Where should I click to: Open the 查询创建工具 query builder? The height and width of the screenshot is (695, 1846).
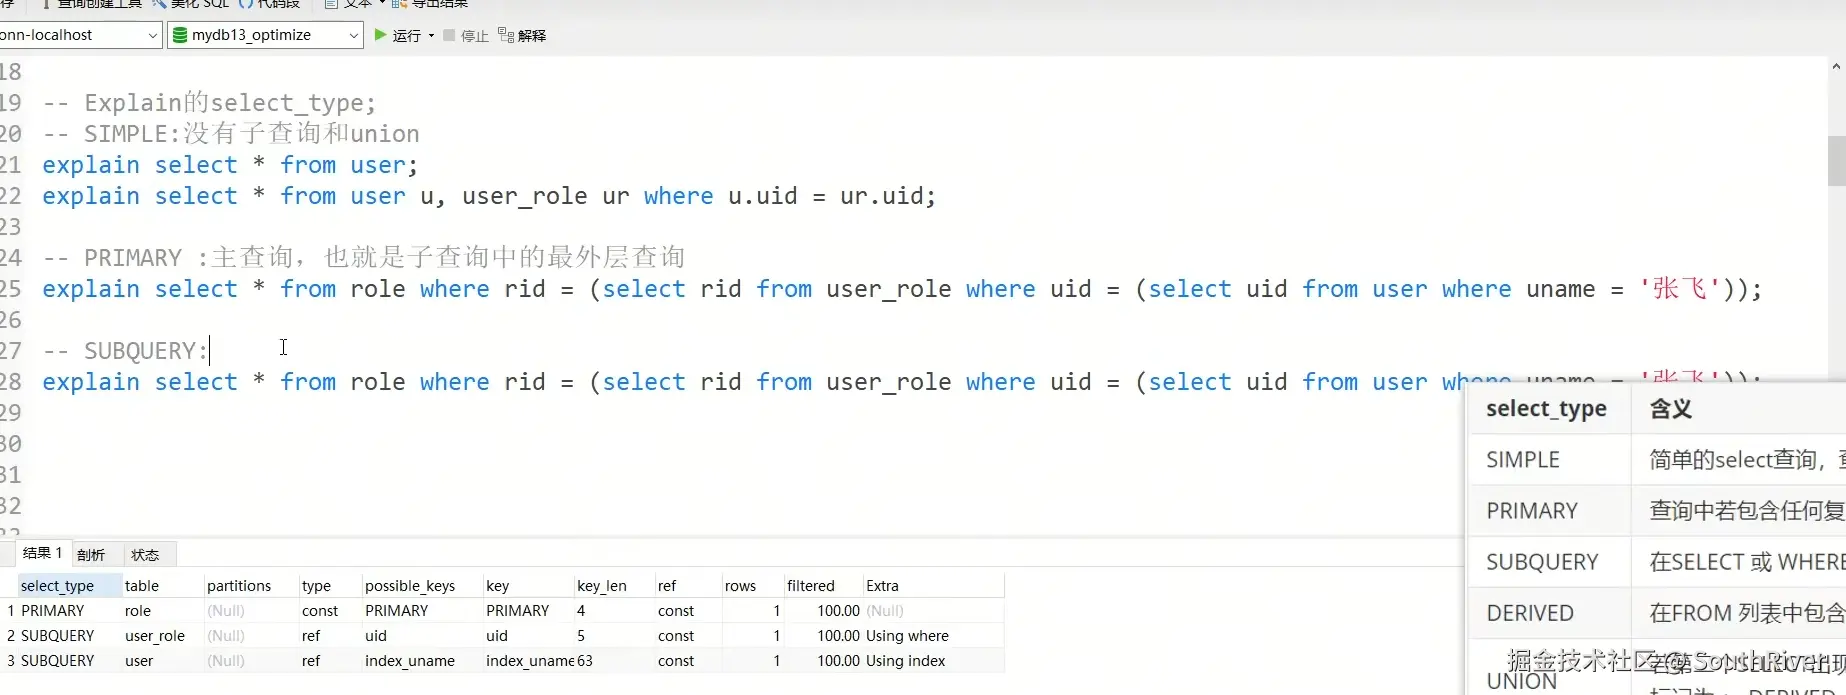(48, 4)
